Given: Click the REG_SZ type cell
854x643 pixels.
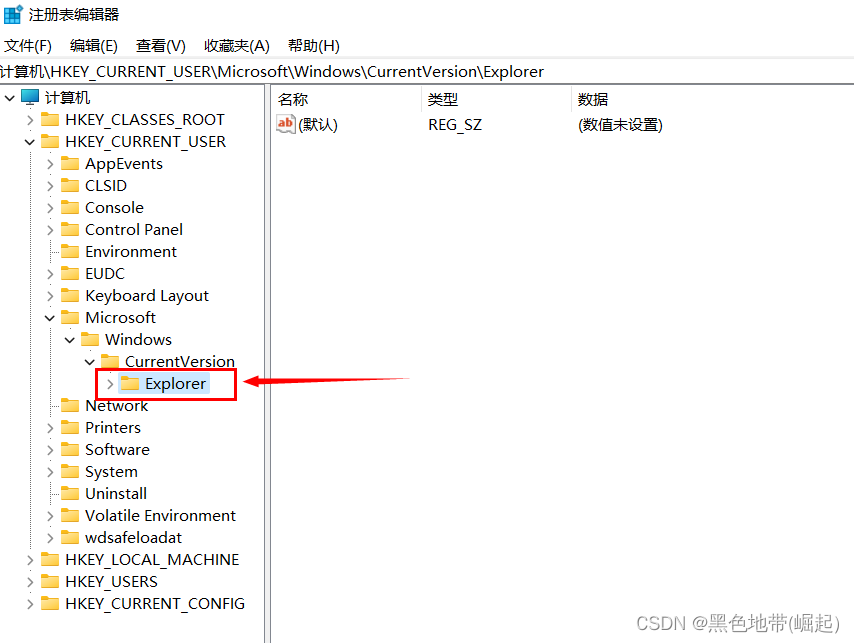Looking at the screenshot, I should click(455, 125).
